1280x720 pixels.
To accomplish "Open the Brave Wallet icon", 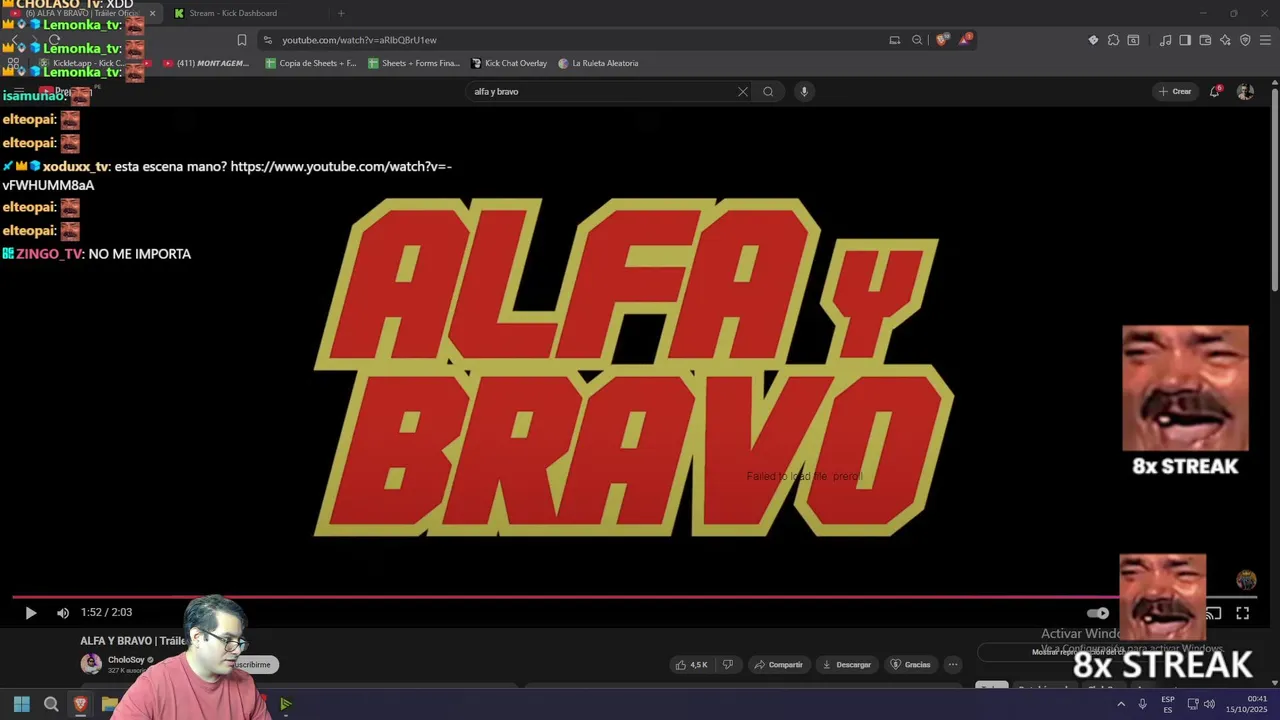I will [x=1205, y=40].
